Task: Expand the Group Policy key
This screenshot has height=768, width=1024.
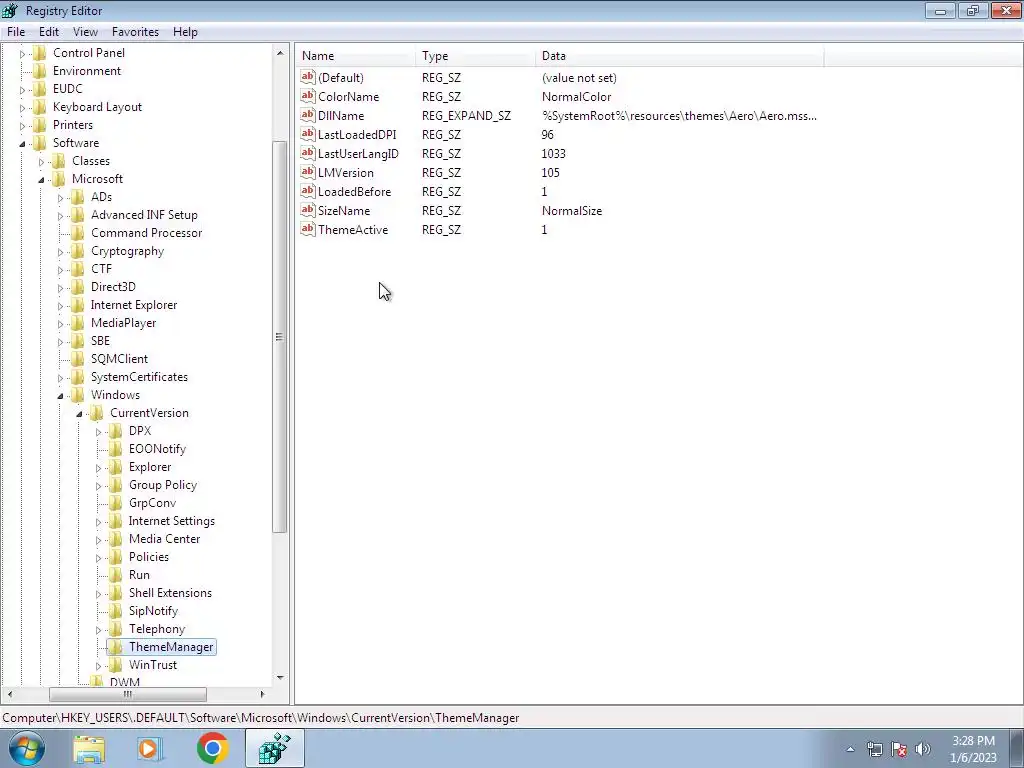Action: pos(98,486)
